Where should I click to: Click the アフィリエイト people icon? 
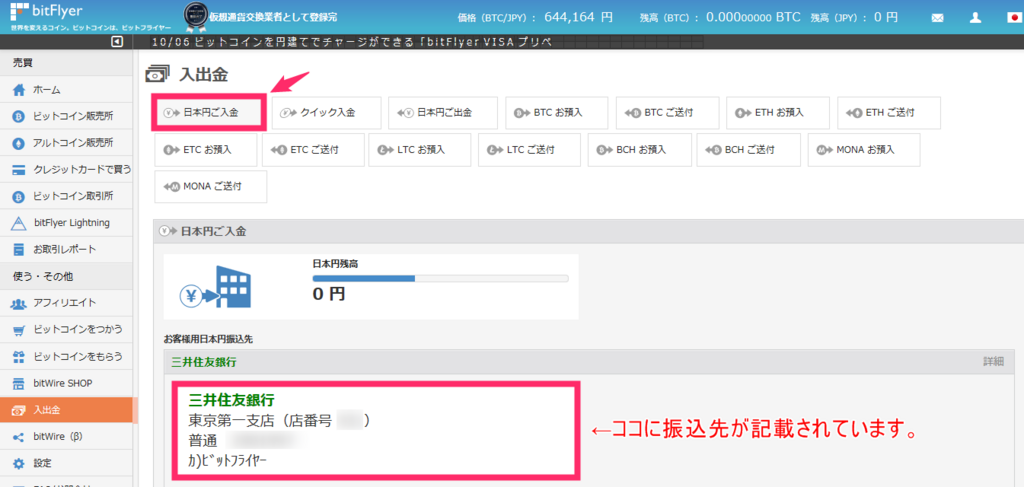coord(19,303)
